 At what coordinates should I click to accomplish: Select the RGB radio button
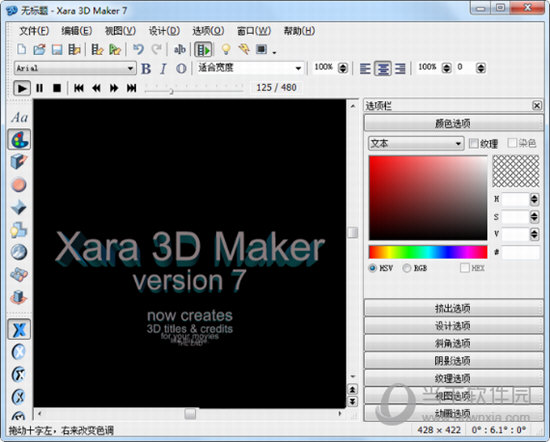407,268
